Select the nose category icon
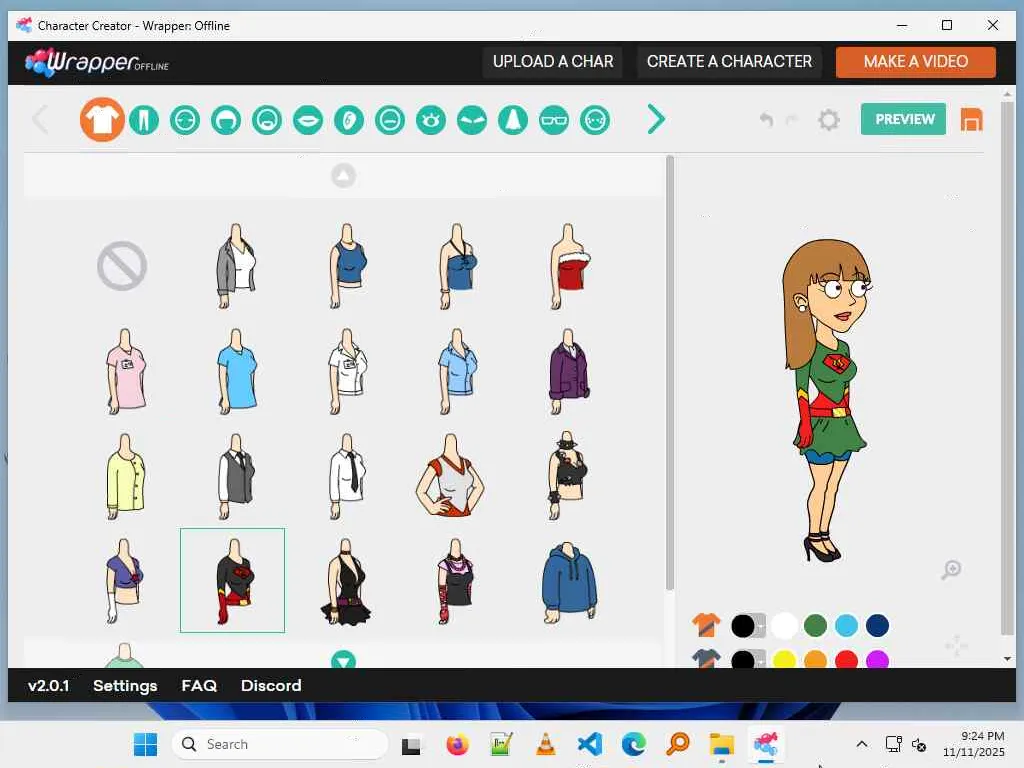 (513, 120)
